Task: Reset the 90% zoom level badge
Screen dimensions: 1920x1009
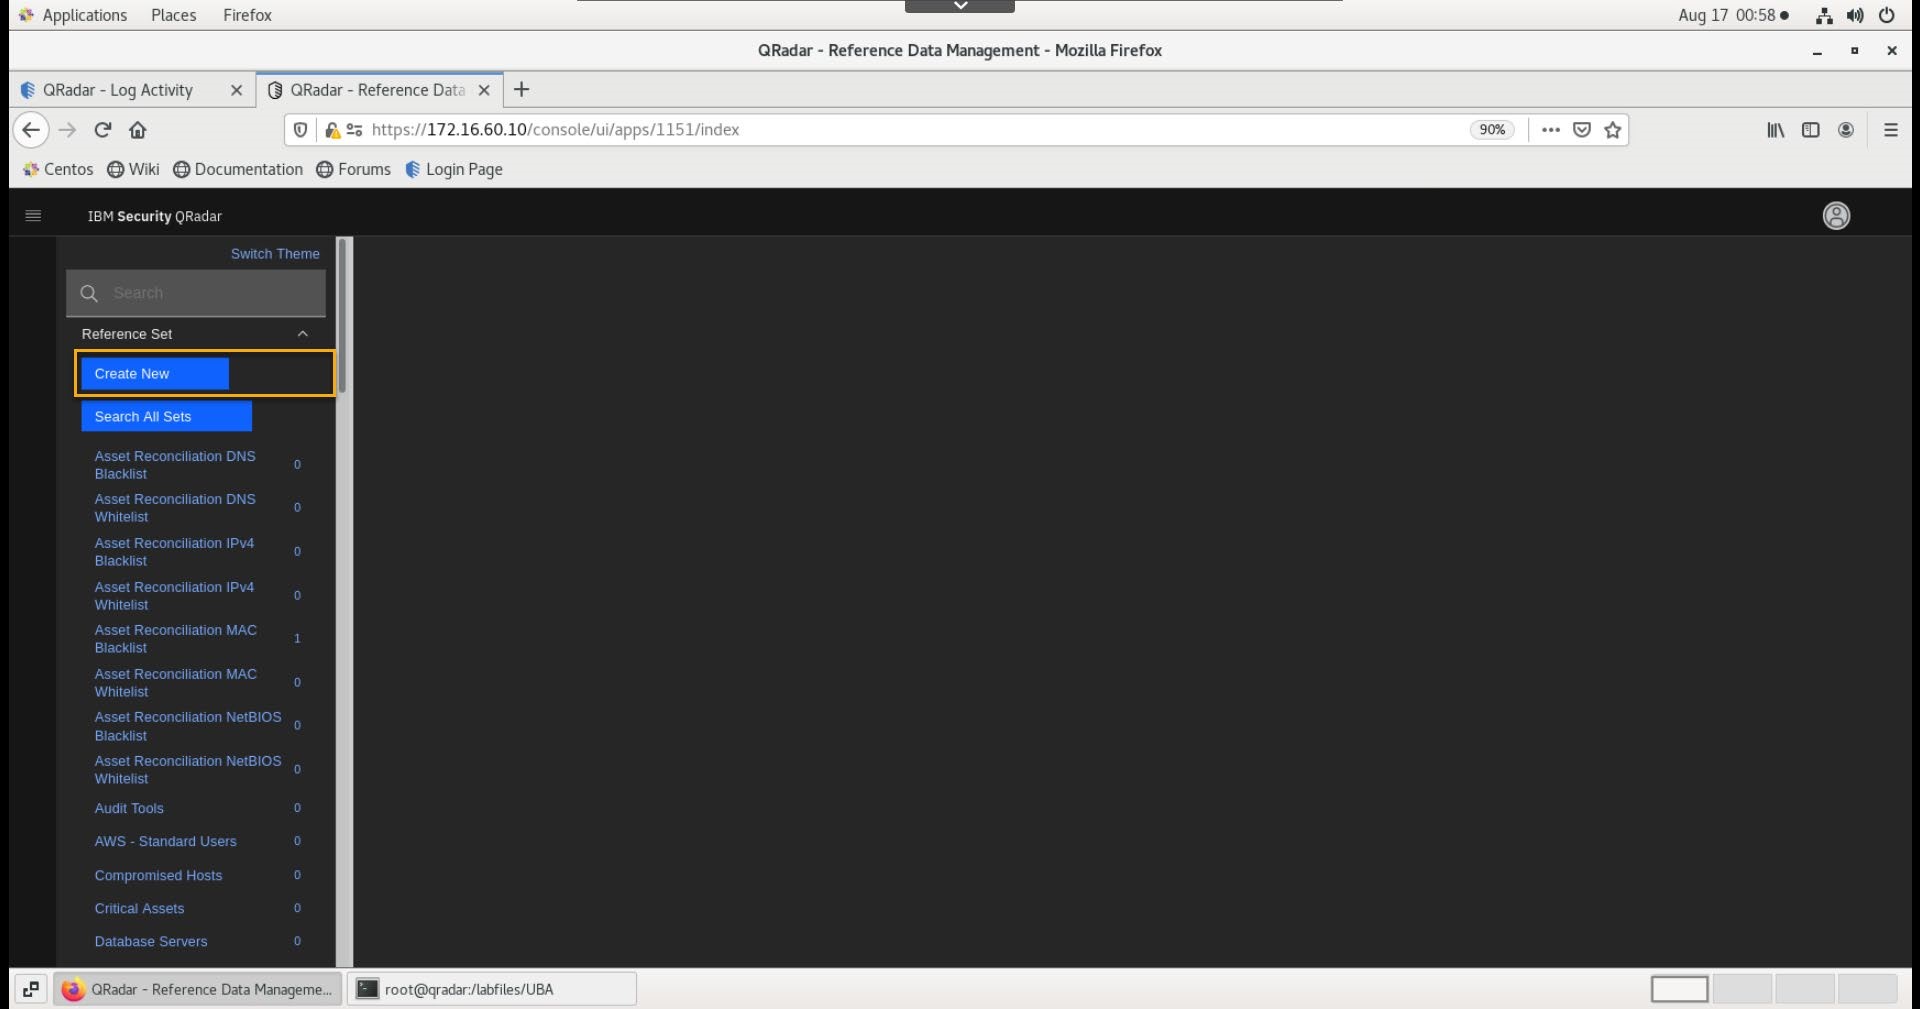Action: pyautogui.click(x=1492, y=130)
